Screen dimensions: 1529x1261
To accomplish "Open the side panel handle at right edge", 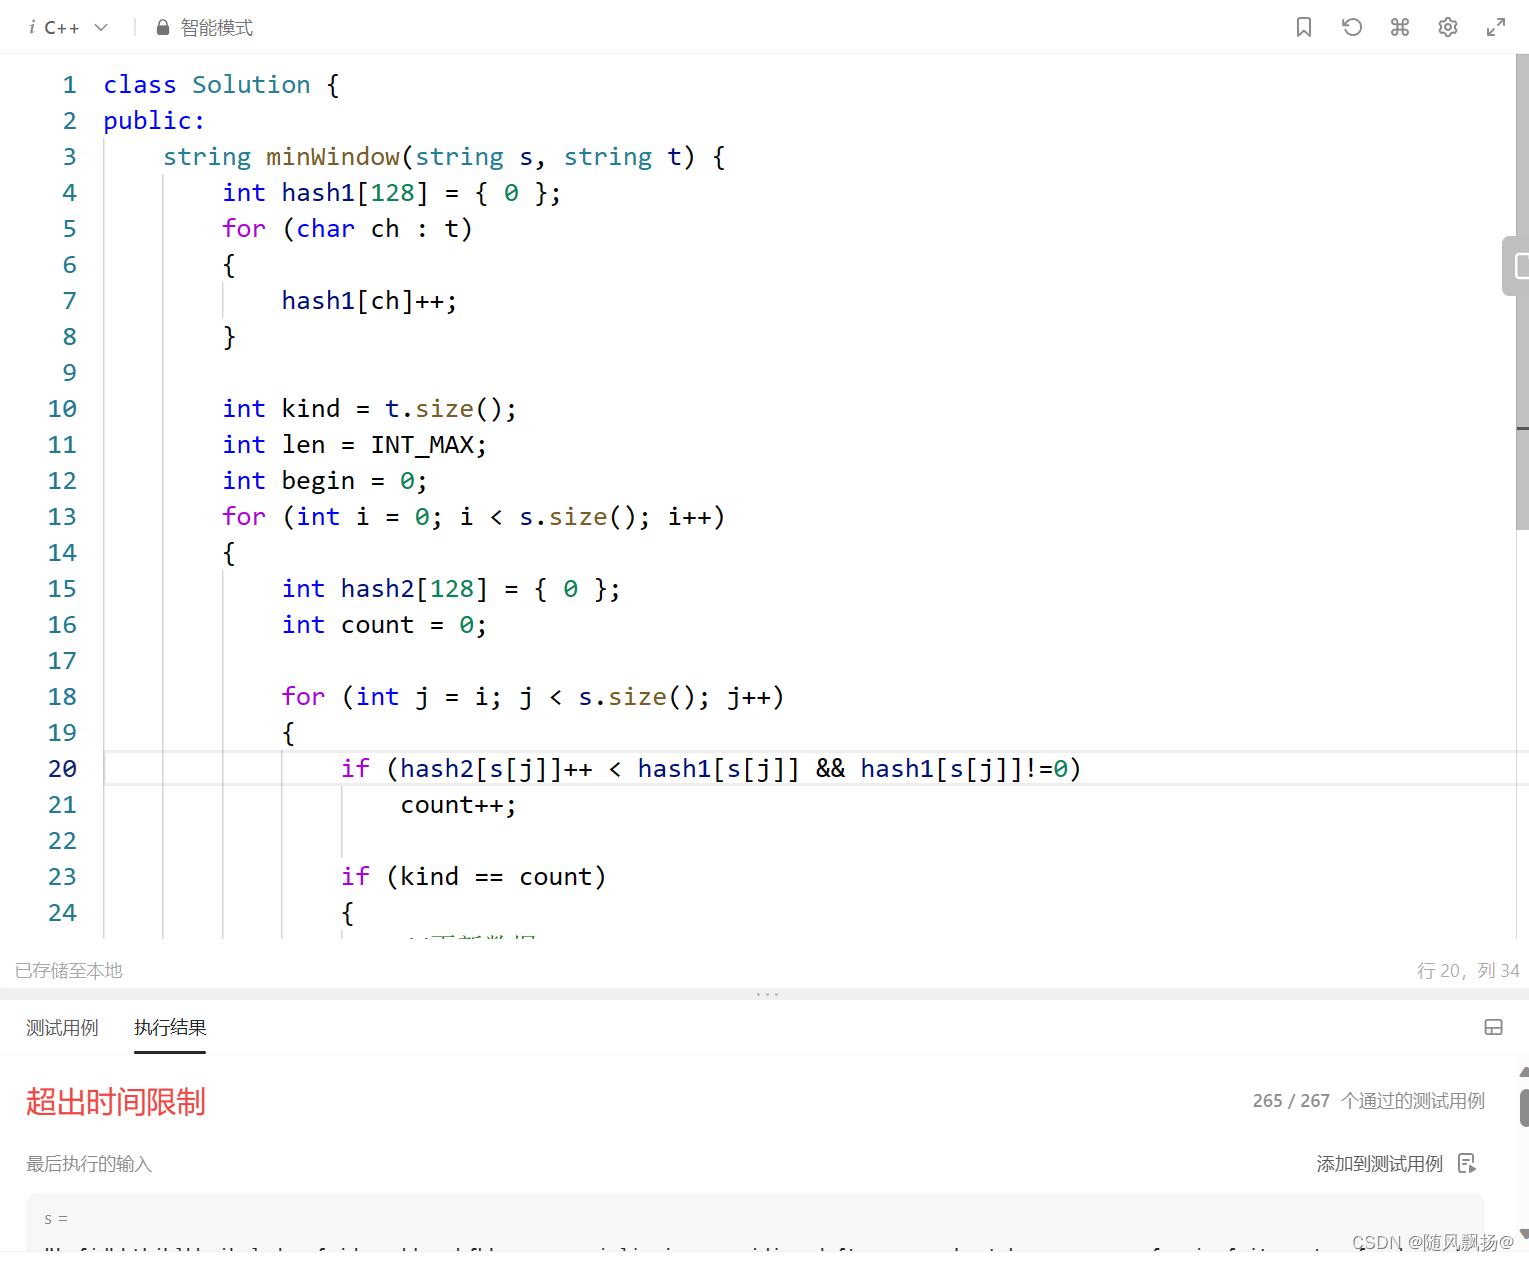I will tap(1516, 266).
